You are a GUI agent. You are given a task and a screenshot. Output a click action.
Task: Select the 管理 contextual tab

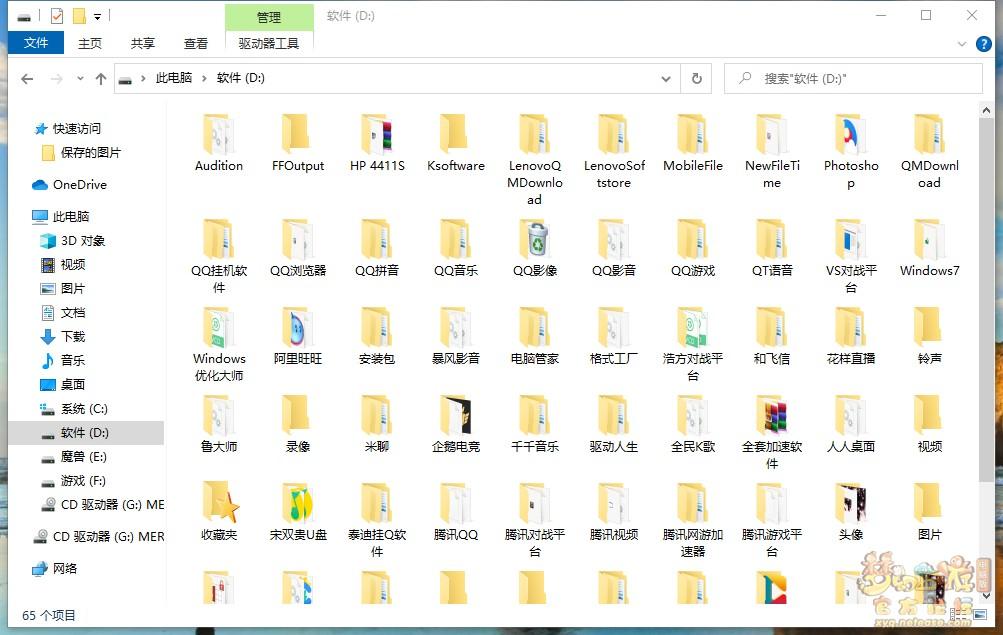click(269, 17)
